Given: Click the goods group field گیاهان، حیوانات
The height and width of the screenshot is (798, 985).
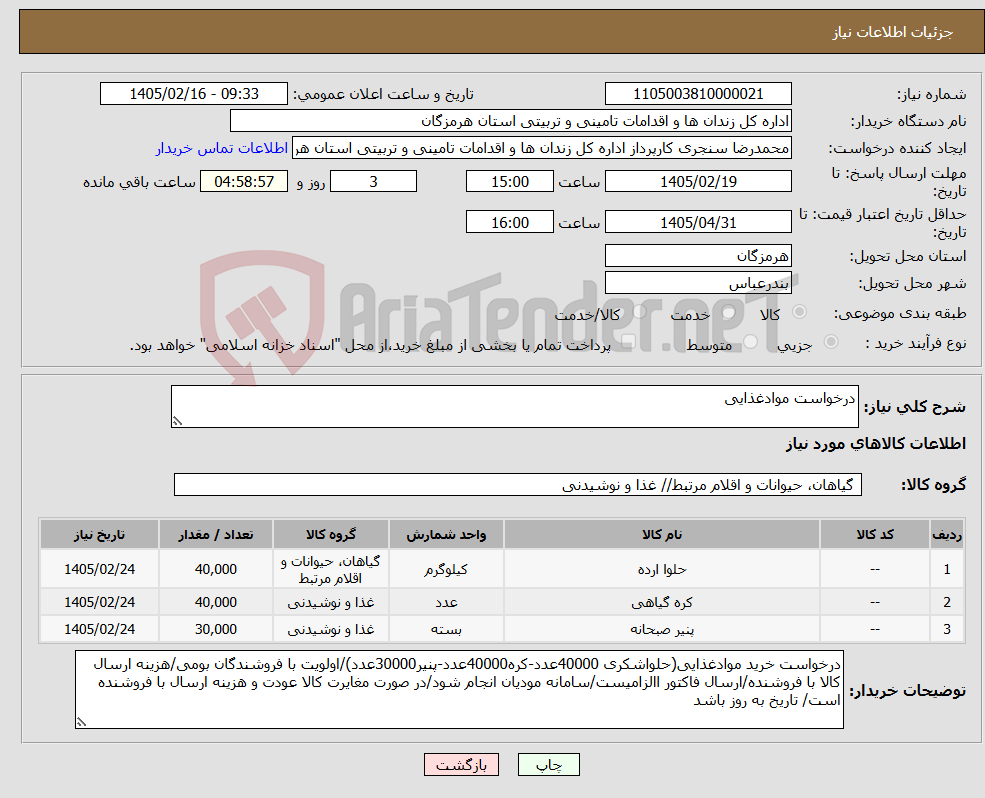Looking at the screenshot, I should [x=518, y=485].
